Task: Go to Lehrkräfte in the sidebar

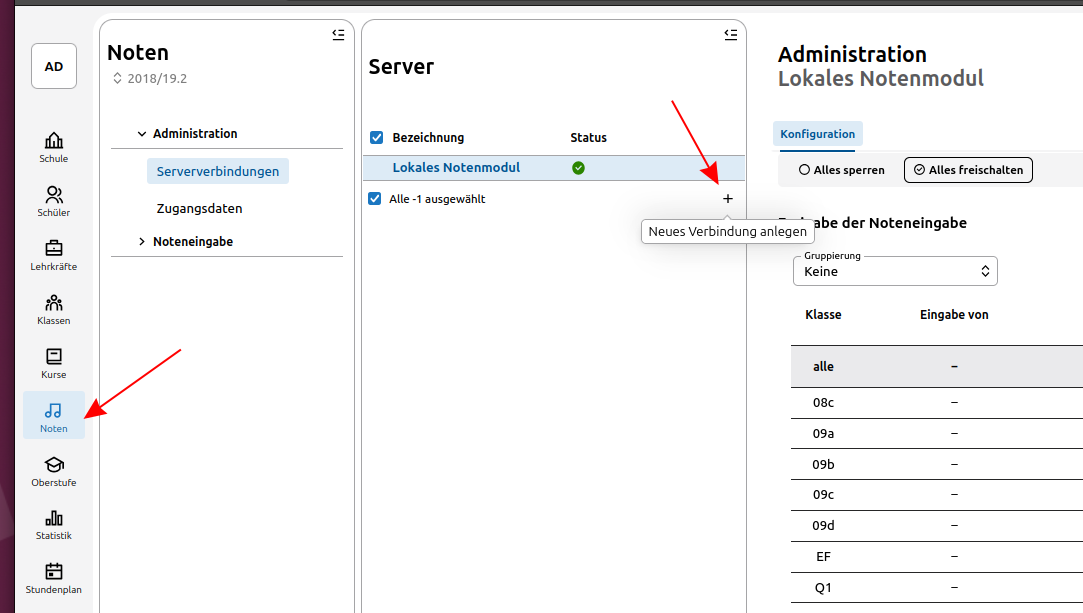Action: [x=54, y=254]
